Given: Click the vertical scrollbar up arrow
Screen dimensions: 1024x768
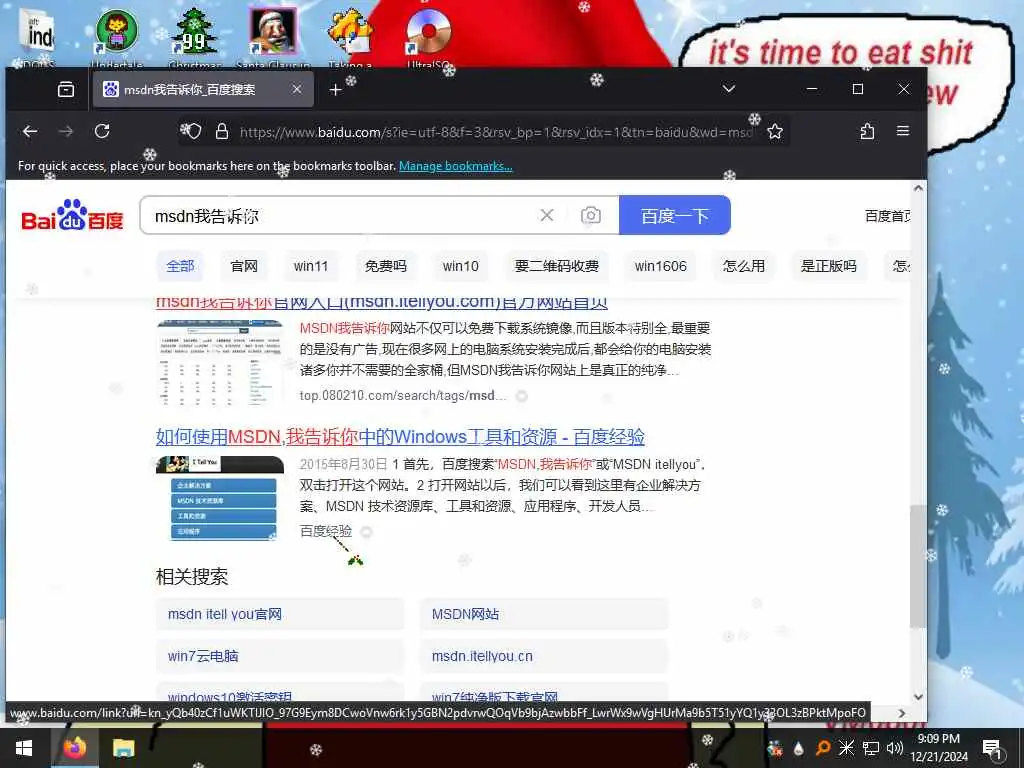Looking at the screenshot, I should click(918, 189).
